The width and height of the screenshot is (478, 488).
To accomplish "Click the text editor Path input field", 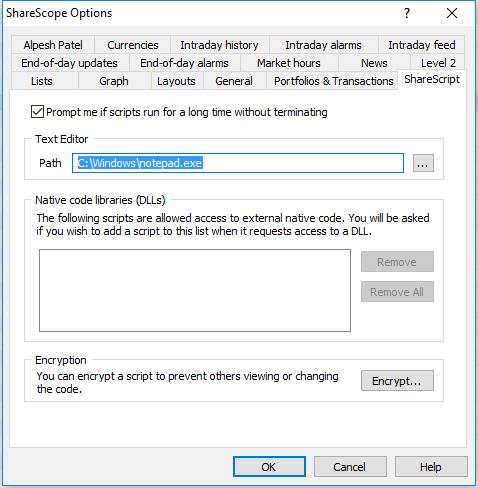I will pos(238,163).
